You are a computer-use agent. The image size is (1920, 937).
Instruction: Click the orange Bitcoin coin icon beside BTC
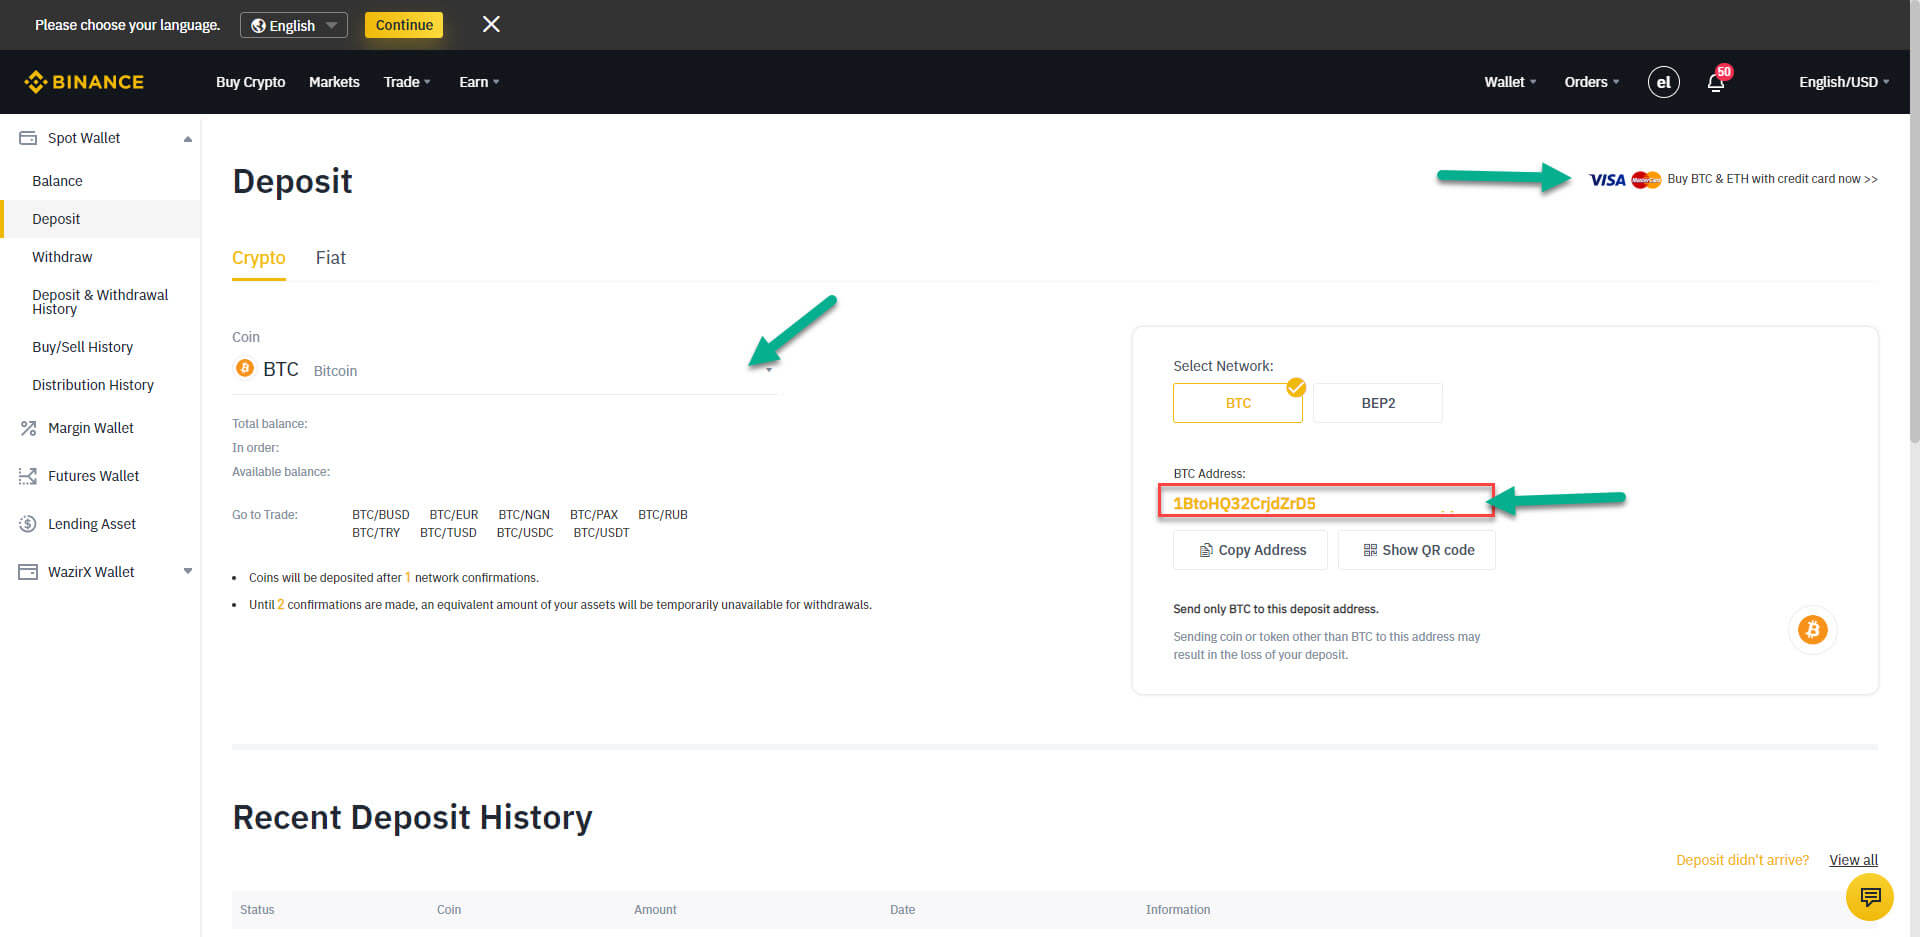coord(244,368)
